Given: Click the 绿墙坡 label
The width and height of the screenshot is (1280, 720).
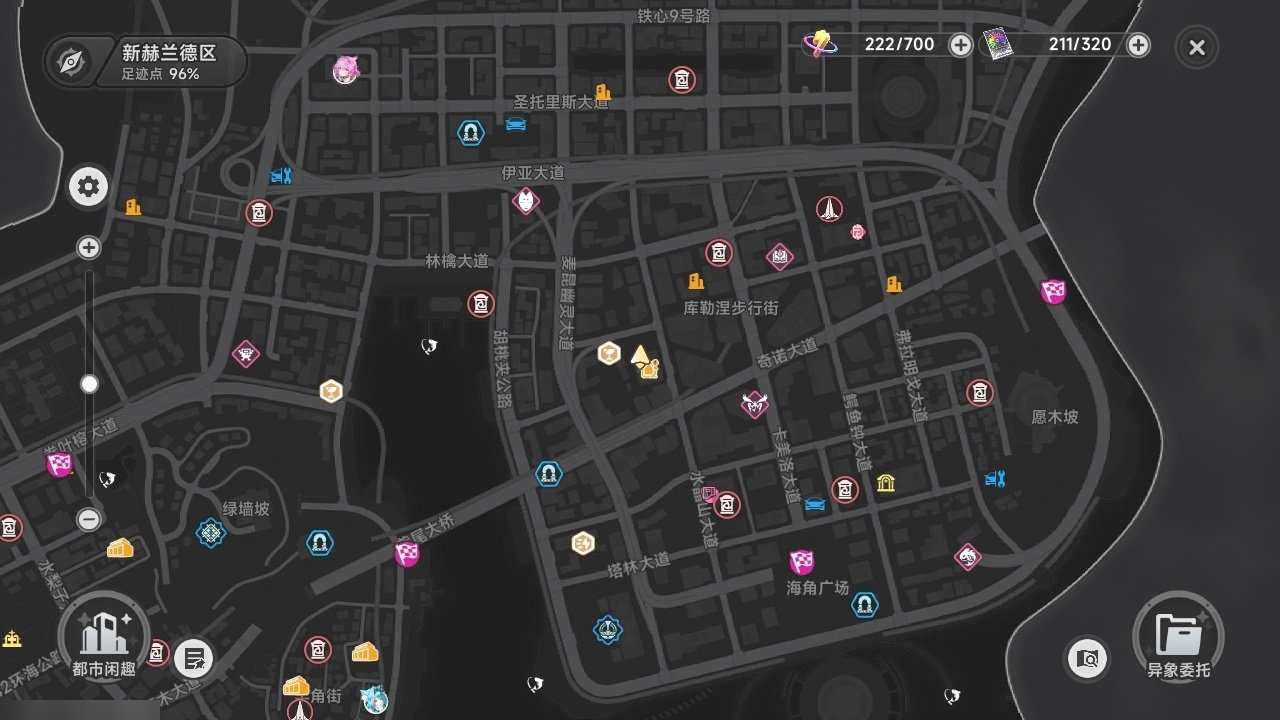Looking at the screenshot, I should click(246, 509).
